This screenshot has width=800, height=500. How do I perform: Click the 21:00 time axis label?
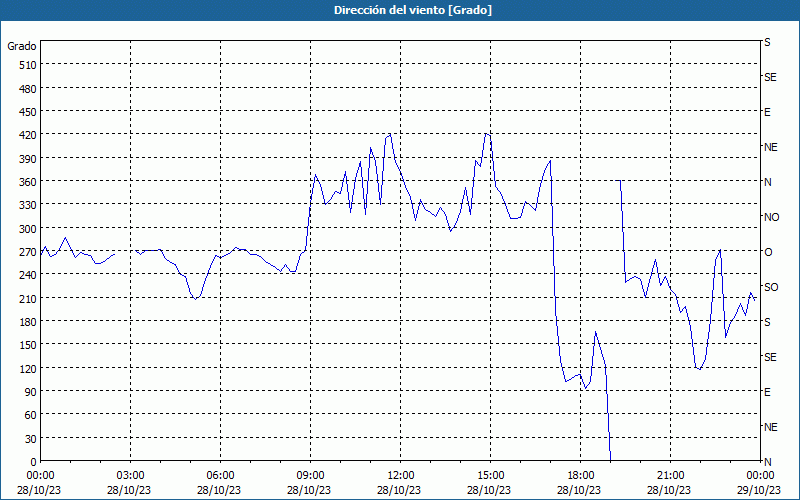coord(670,476)
